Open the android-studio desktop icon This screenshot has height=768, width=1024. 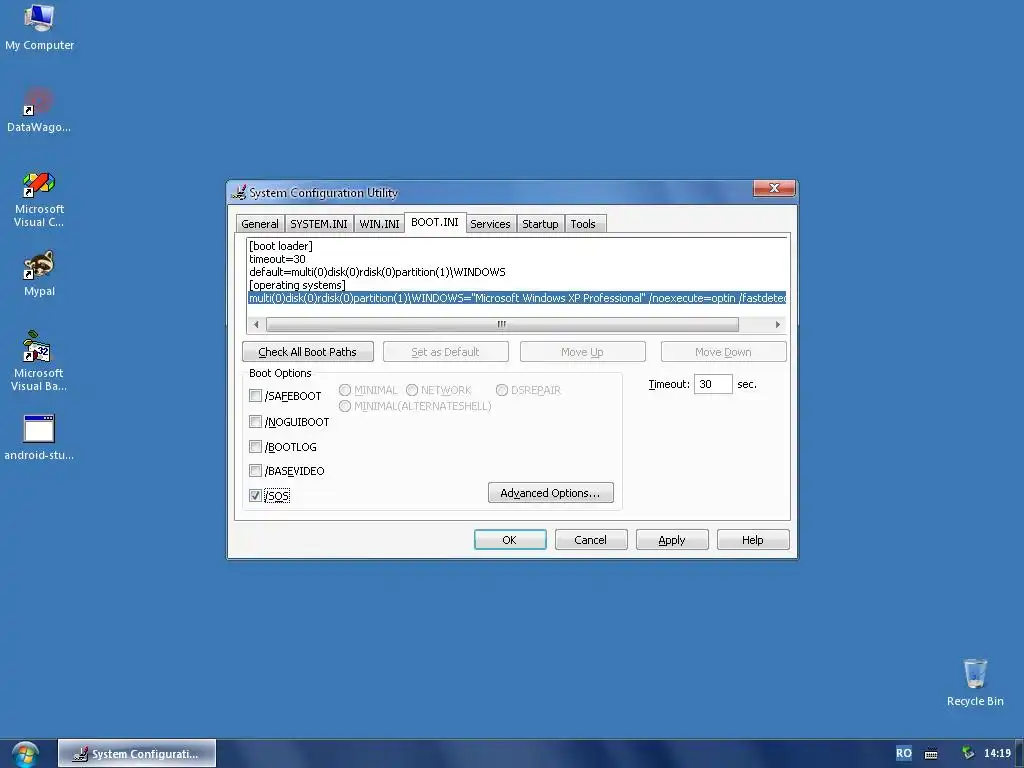coord(39,438)
